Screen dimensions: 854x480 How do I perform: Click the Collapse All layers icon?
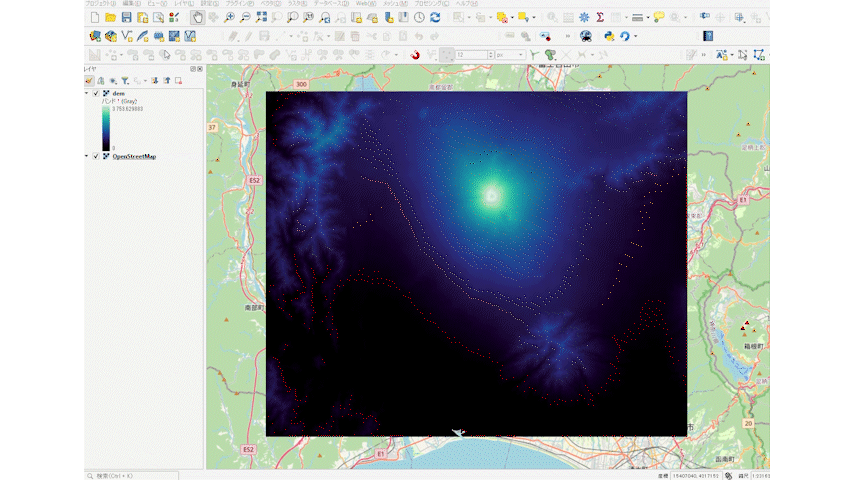click(167, 81)
